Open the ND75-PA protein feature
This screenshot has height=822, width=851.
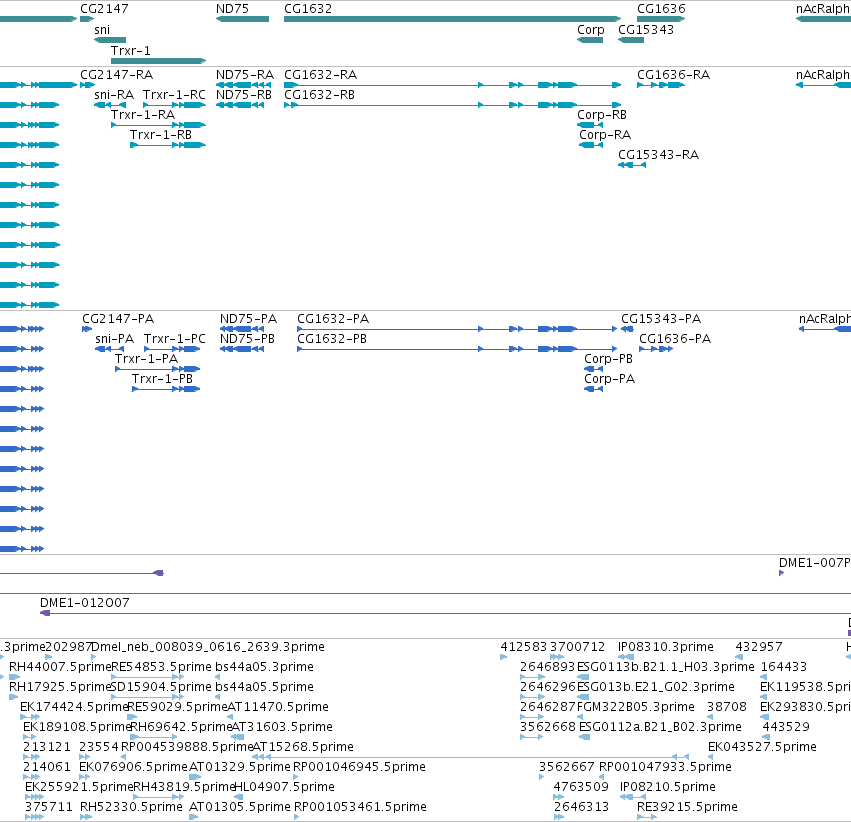click(242, 329)
